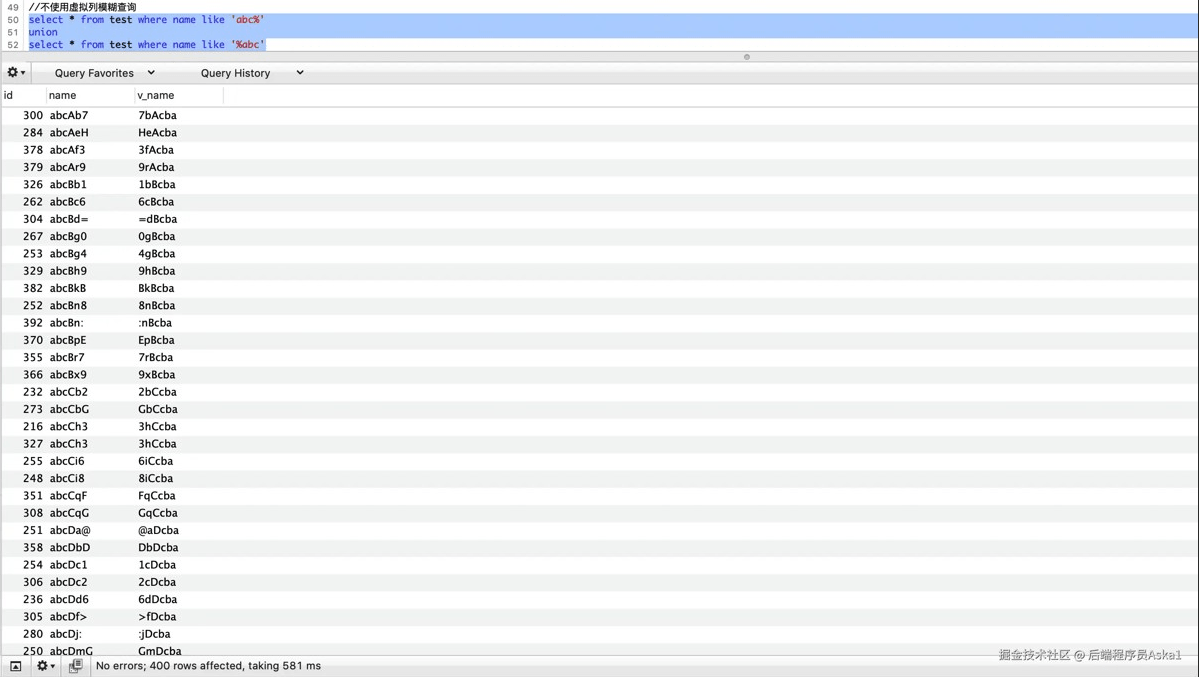The image size is (1199, 677).
Task: Select name cell abcDf>
Action: [x=68, y=617]
